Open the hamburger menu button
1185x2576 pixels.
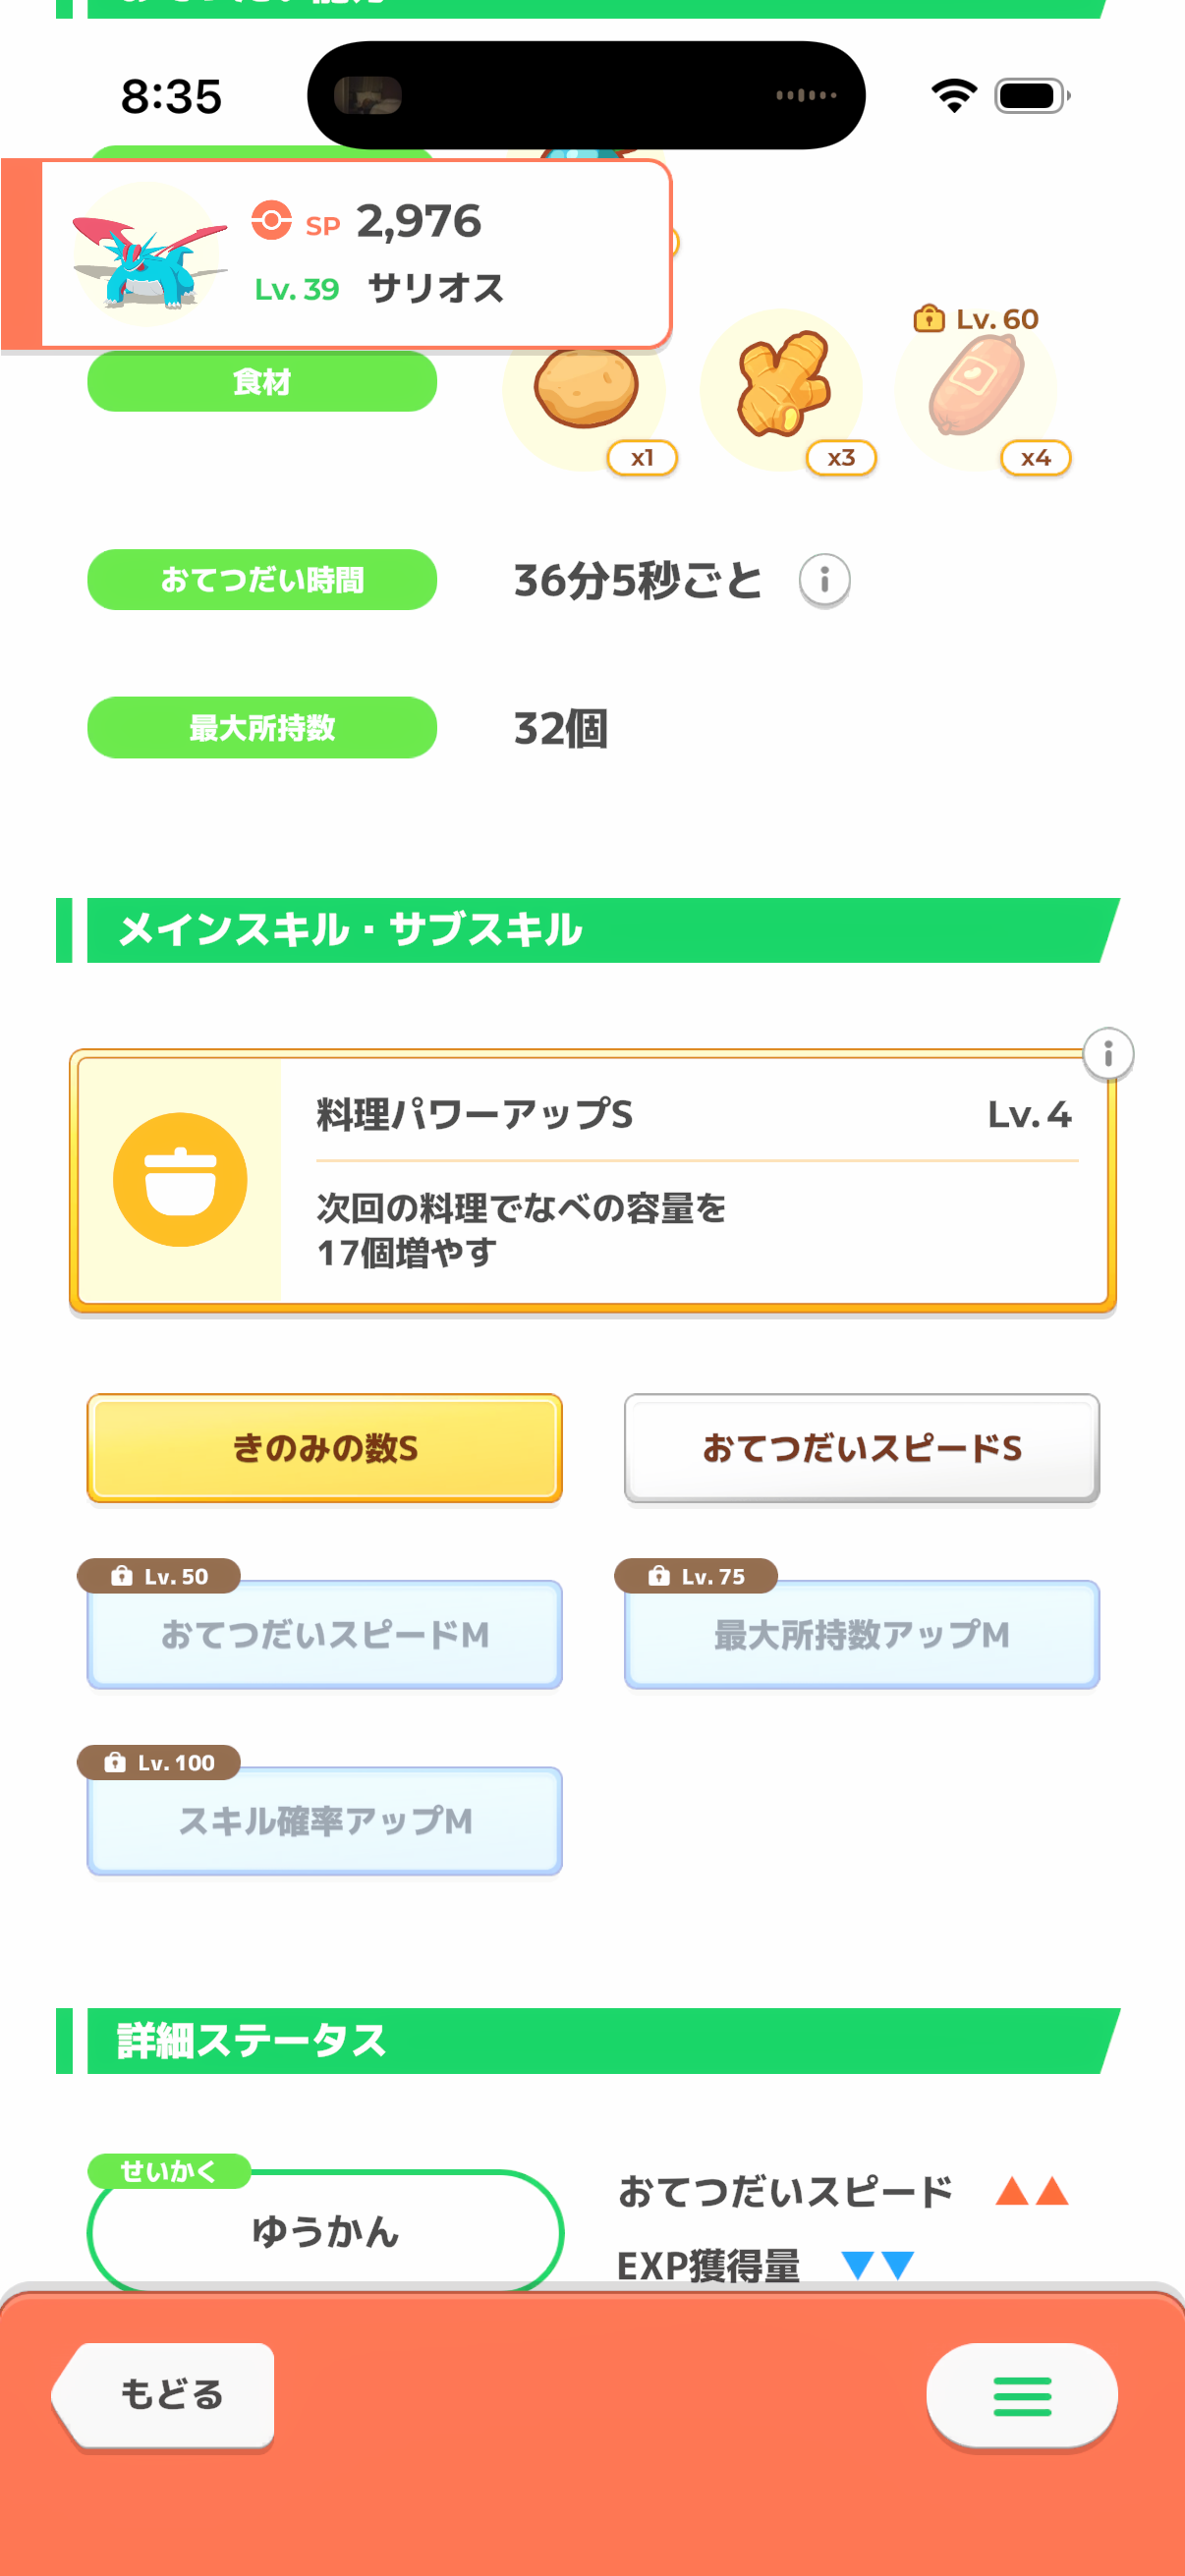click(x=1021, y=2396)
